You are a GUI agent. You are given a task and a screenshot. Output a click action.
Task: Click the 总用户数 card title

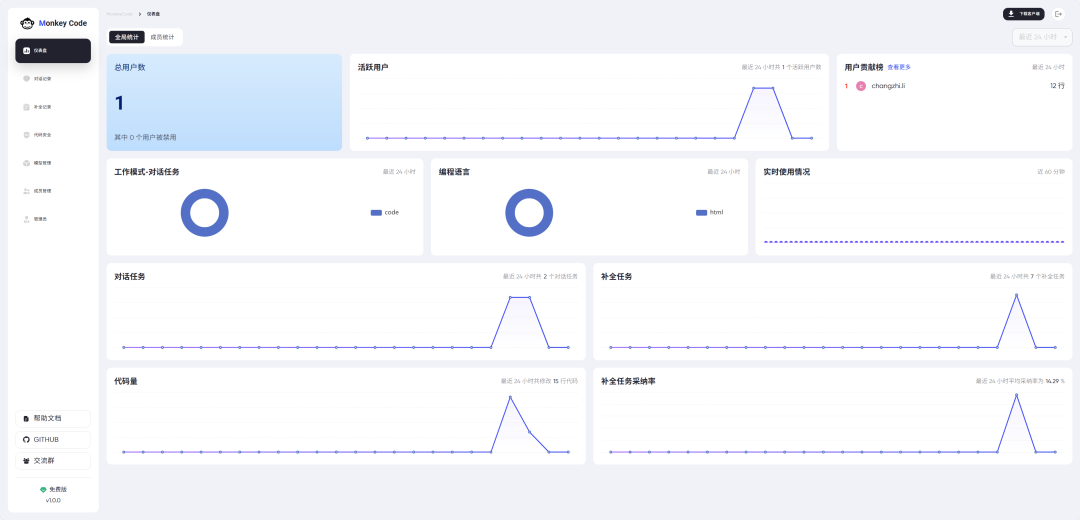pos(129,67)
